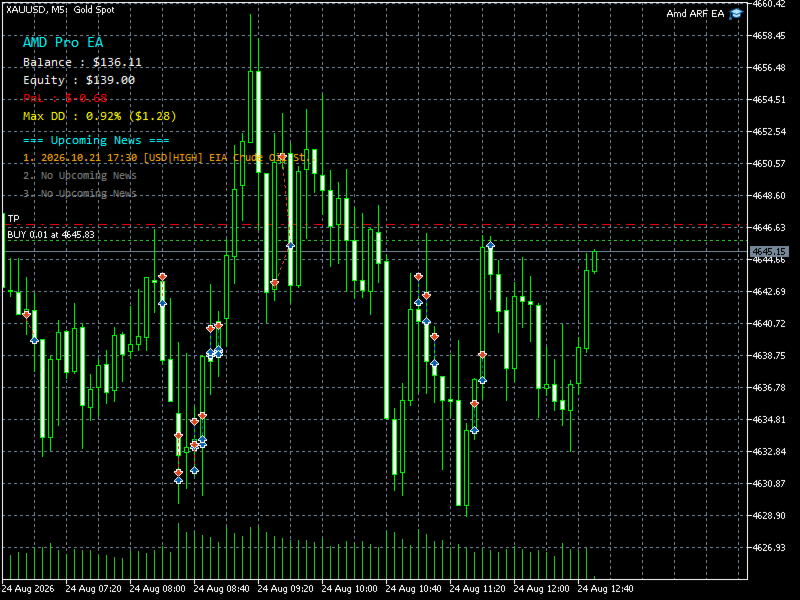Click the graduation cap Expert Advisor icon
Screen dimensions: 800x600
tap(735, 14)
